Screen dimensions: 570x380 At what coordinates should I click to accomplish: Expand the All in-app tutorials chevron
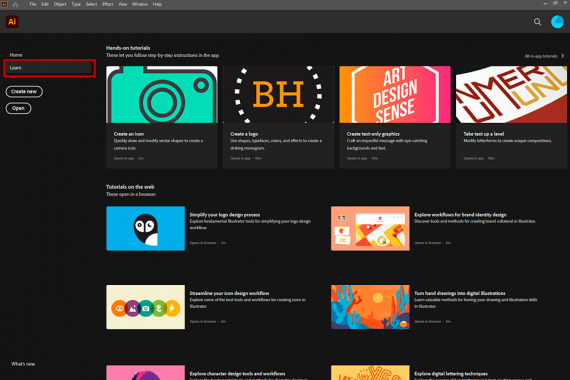coord(563,56)
